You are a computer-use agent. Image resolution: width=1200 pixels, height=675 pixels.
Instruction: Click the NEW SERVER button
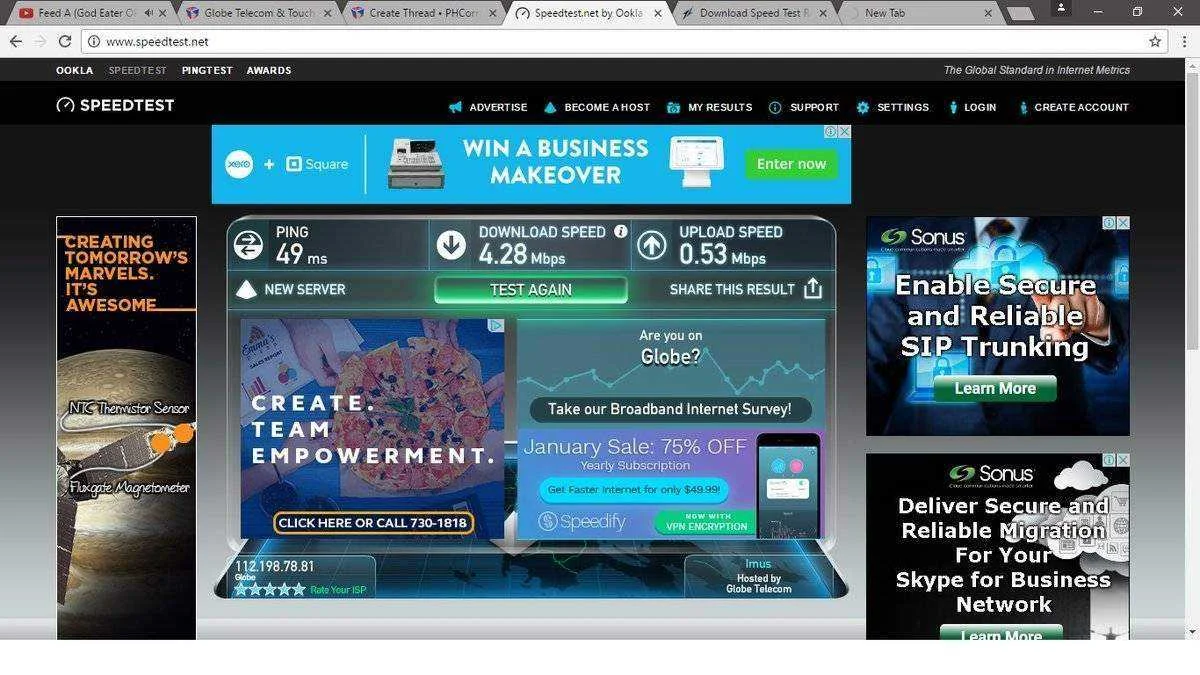point(291,289)
